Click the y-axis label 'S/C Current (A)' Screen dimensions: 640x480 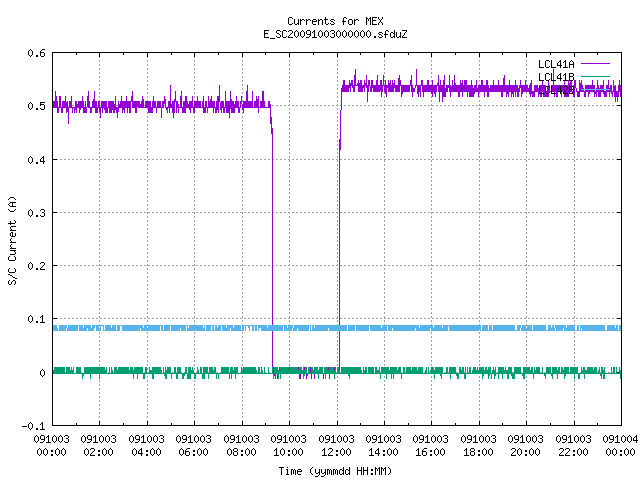tap(13, 240)
